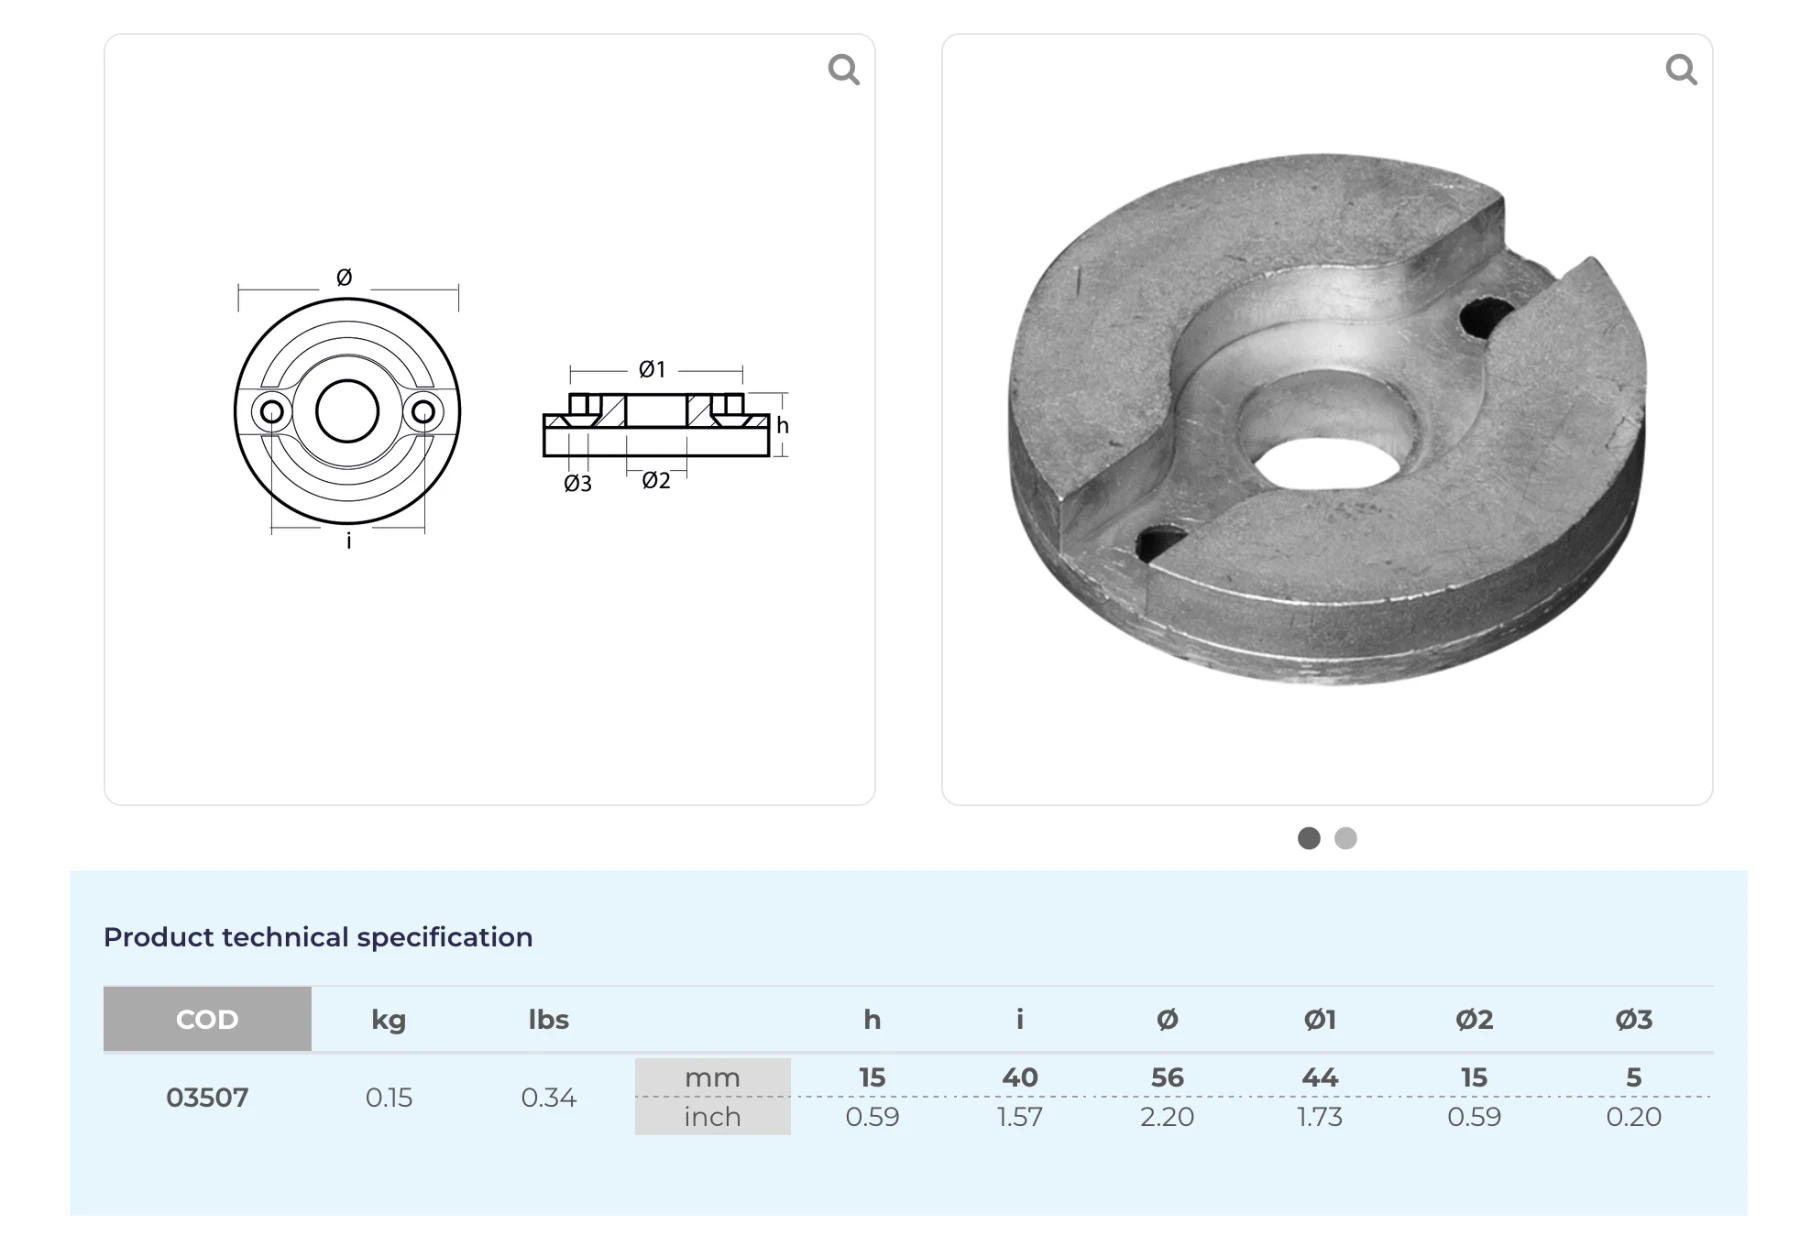Switch to the second carousel dot
The height and width of the screenshot is (1257, 1800).
[x=1345, y=838]
